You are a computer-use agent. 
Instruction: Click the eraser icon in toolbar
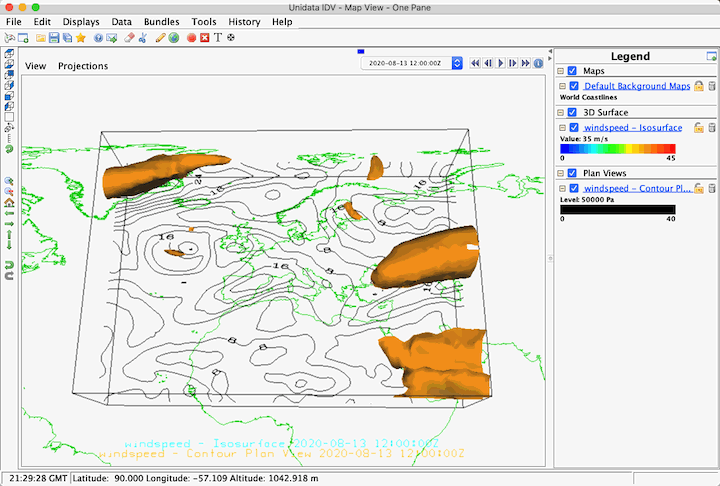[129, 38]
